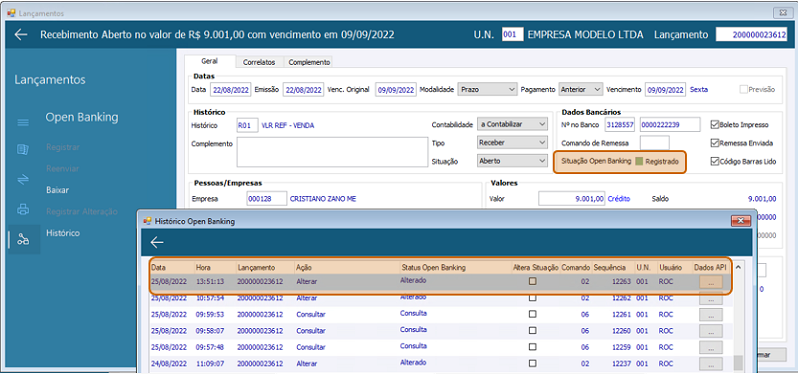Click the history table scroll up arrow

point(737,267)
